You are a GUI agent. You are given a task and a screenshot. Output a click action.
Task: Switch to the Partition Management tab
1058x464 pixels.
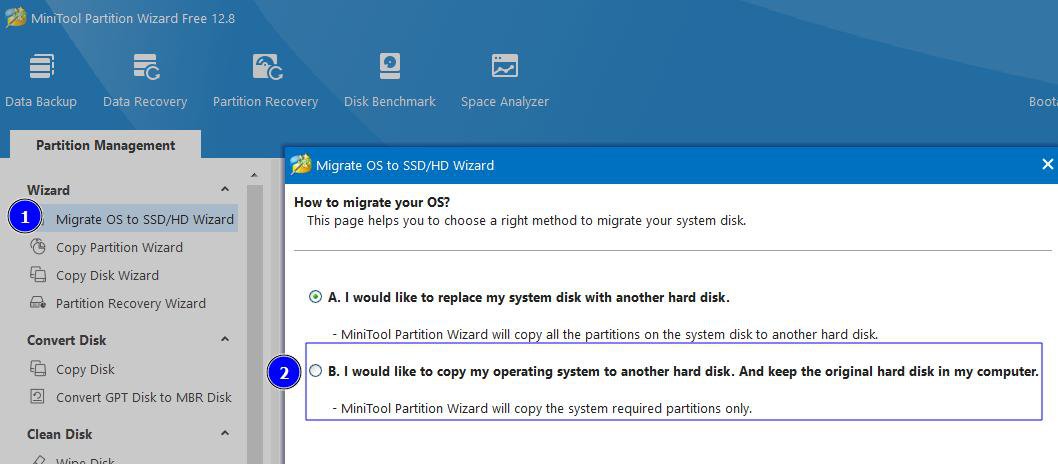(105, 145)
